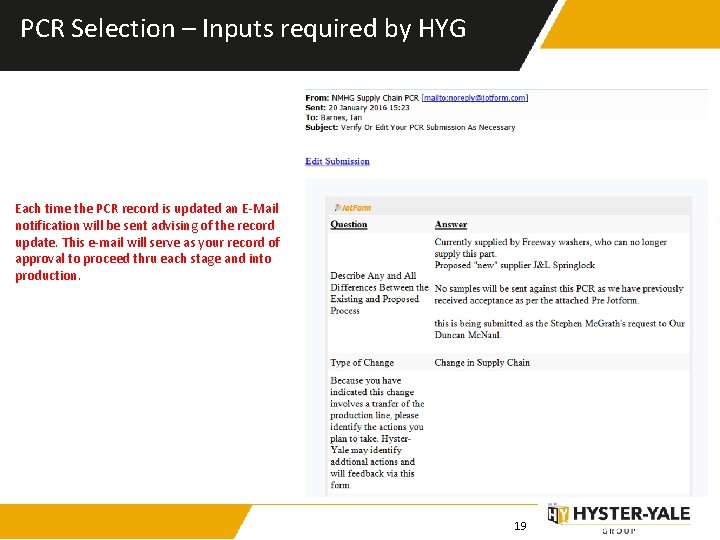This screenshot has height=540, width=720.
Task: Click the Sent date 20 January 2016
Action: coord(357,107)
